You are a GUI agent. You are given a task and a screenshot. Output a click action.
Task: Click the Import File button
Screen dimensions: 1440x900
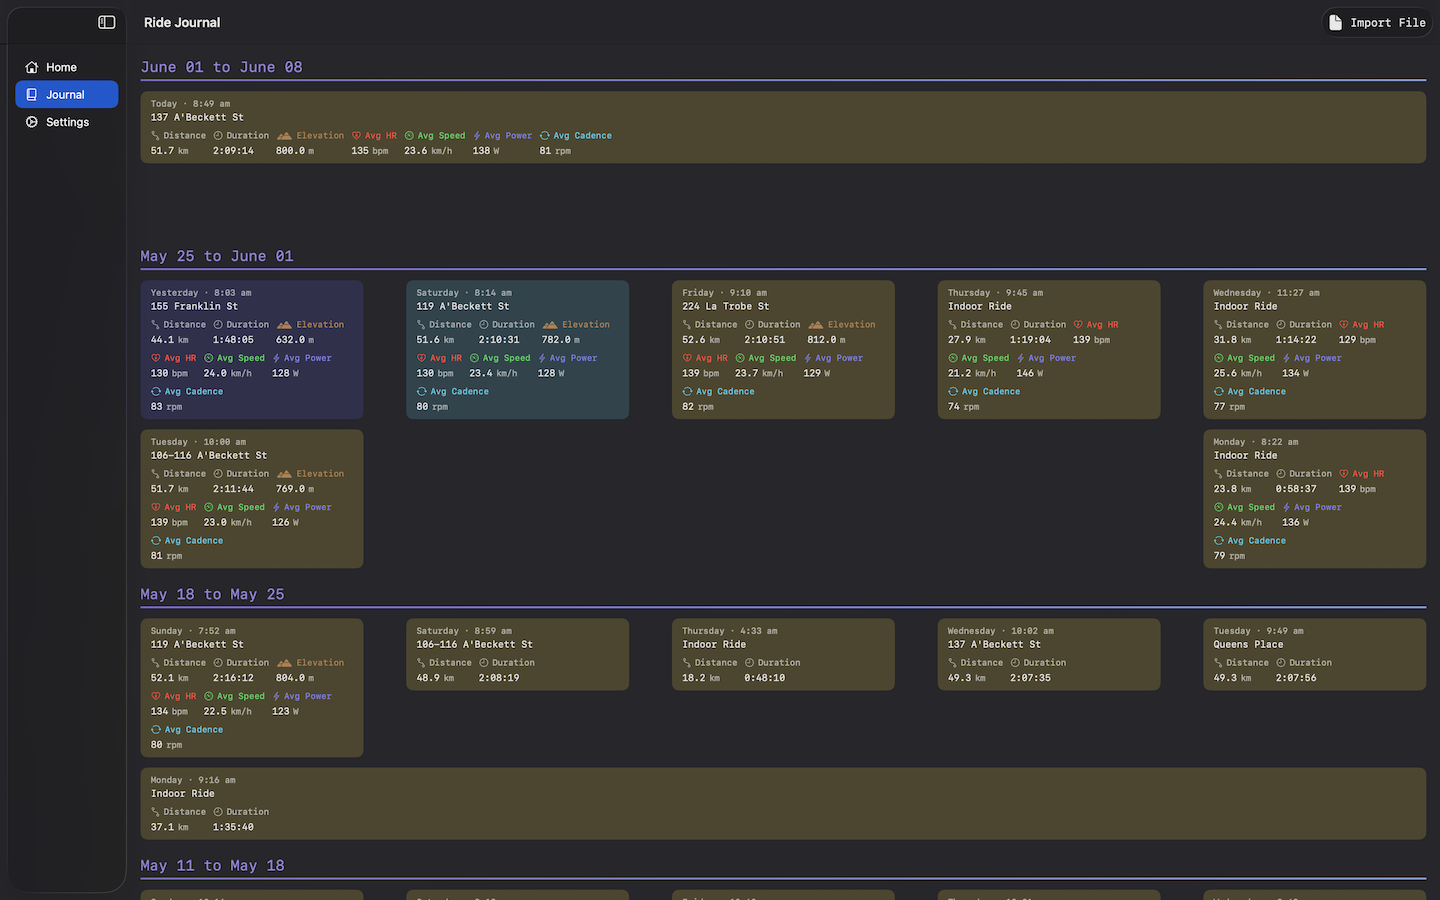tap(1378, 22)
